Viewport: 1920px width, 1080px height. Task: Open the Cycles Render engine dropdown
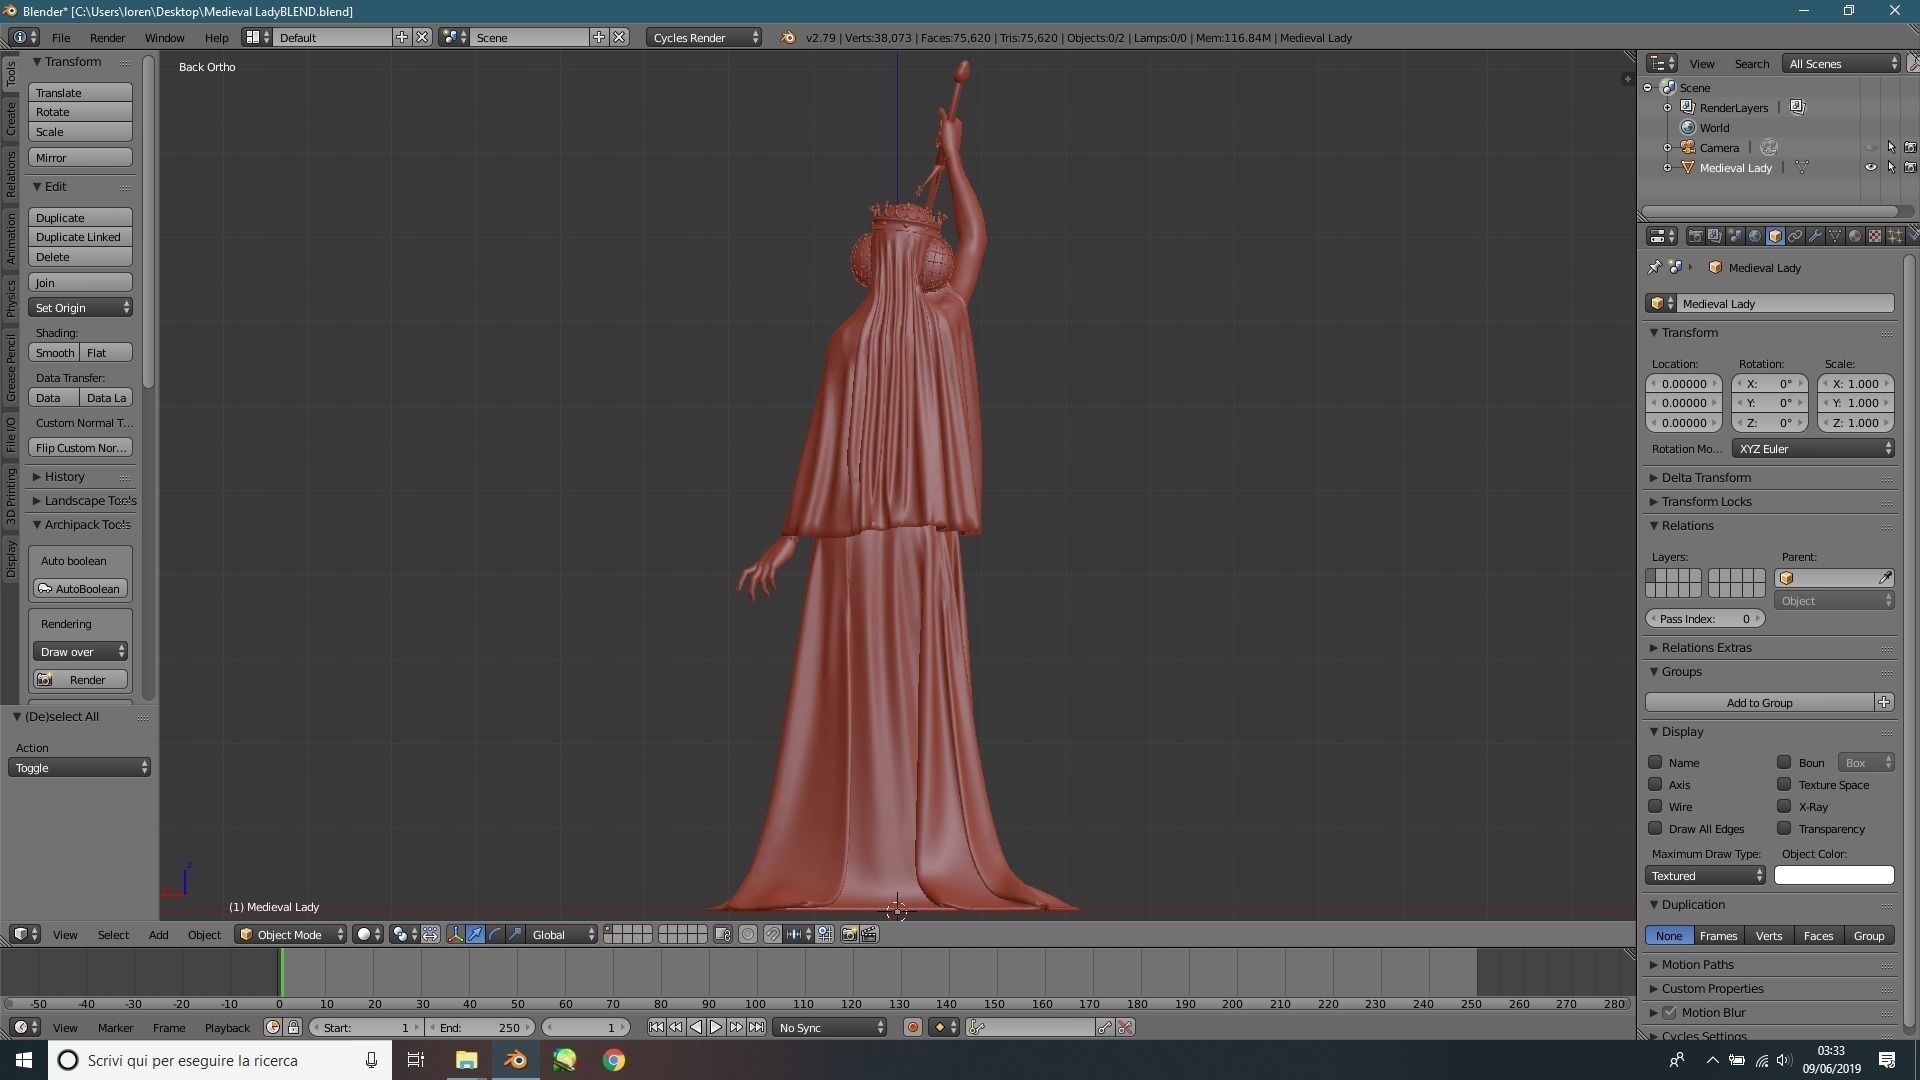pos(704,37)
